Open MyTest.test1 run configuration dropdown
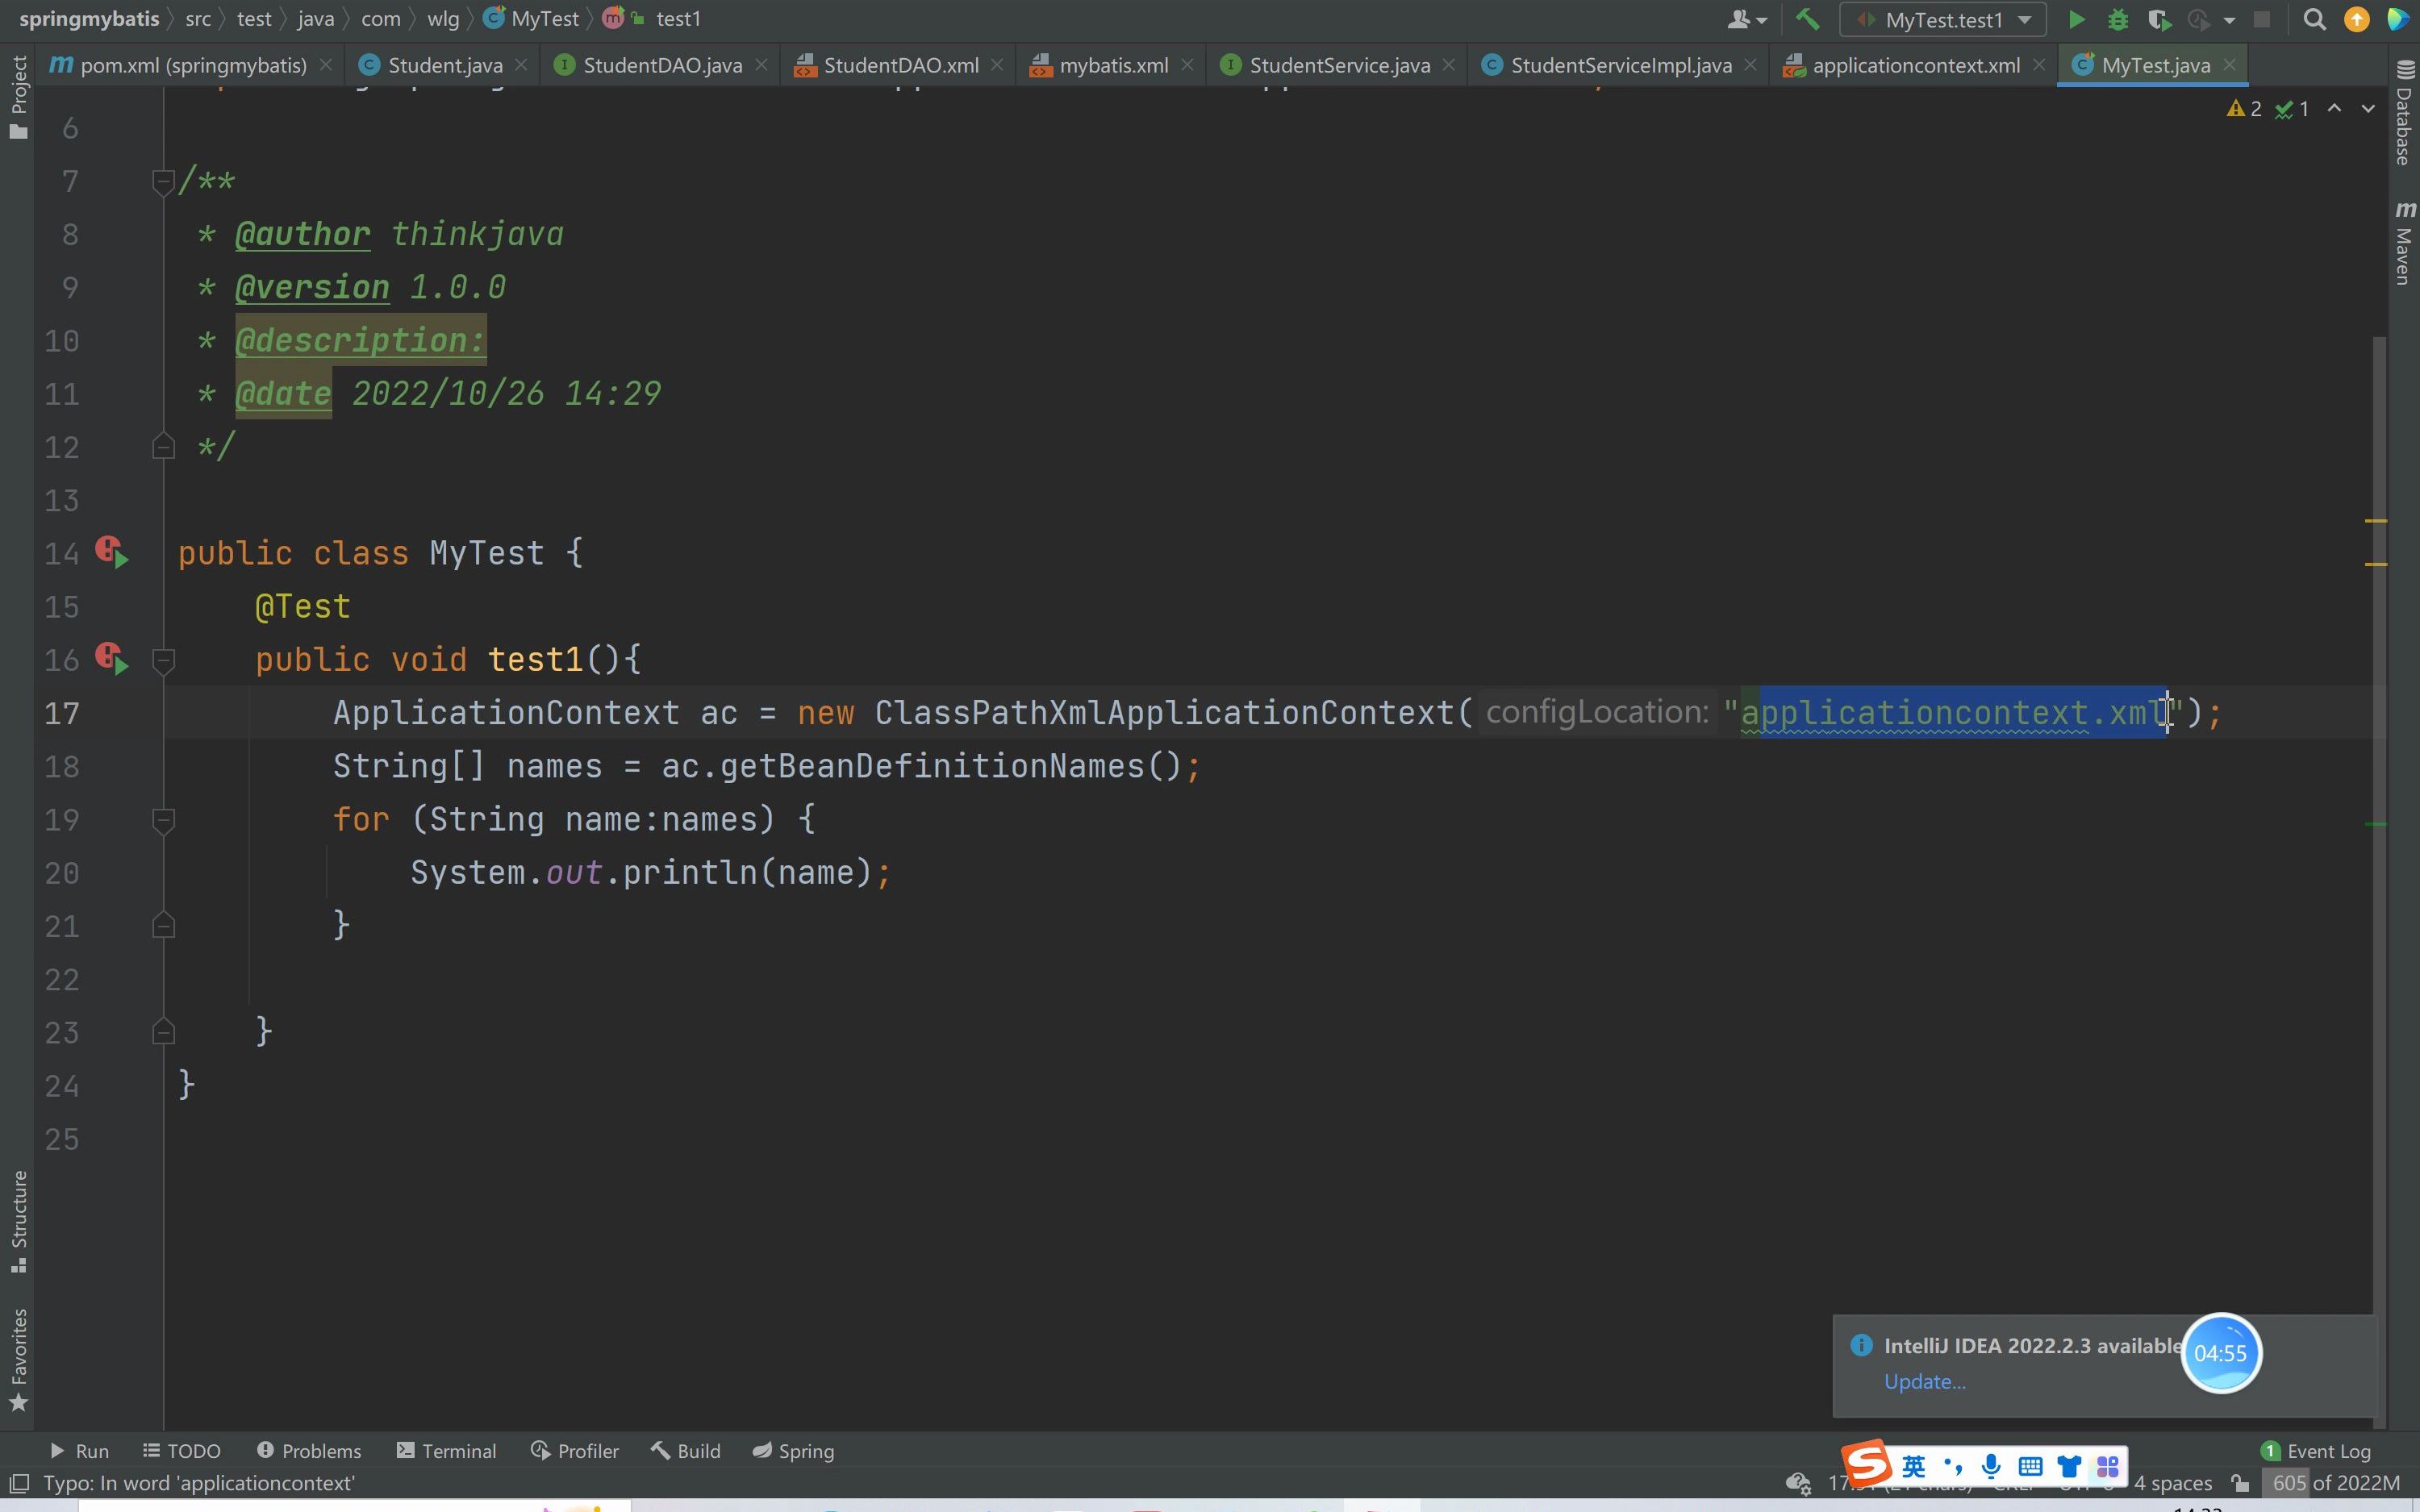The image size is (2420, 1512). point(1943,20)
